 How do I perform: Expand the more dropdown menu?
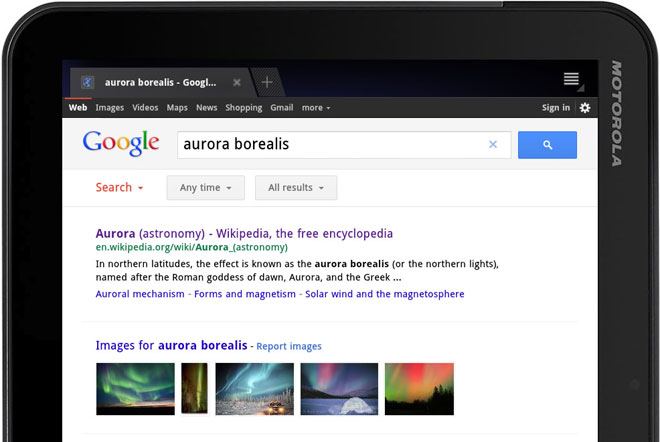point(316,108)
